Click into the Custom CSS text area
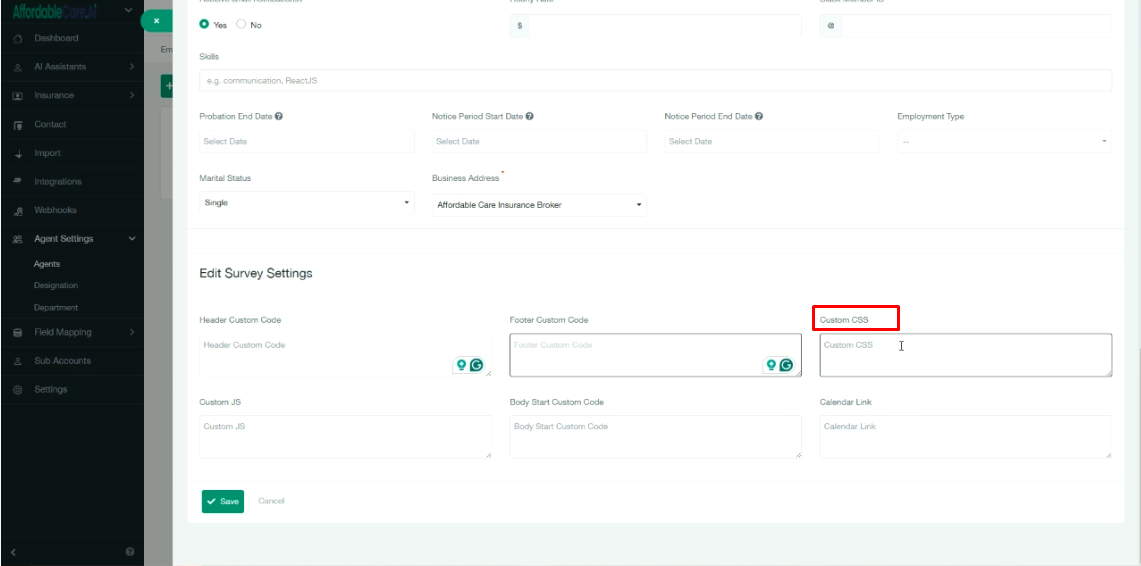1141x566 pixels. 964,356
